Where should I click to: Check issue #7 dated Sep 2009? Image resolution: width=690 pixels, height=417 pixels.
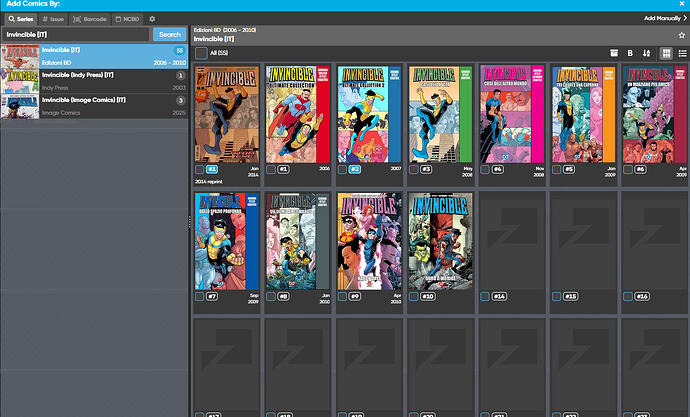tap(199, 296)
